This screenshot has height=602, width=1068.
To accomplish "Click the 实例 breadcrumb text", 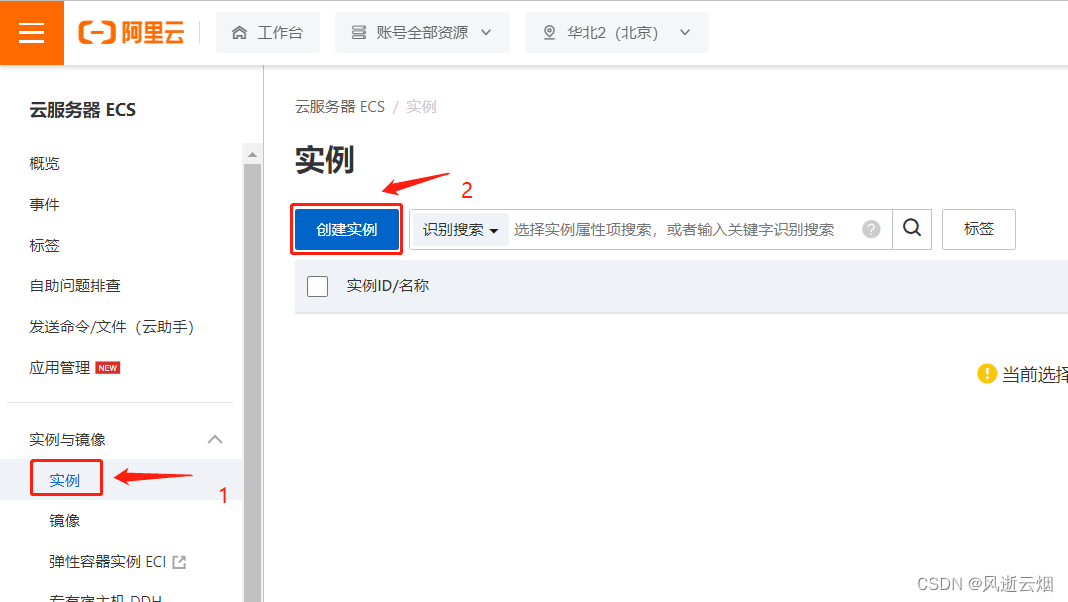I will [x=421, y=107].
